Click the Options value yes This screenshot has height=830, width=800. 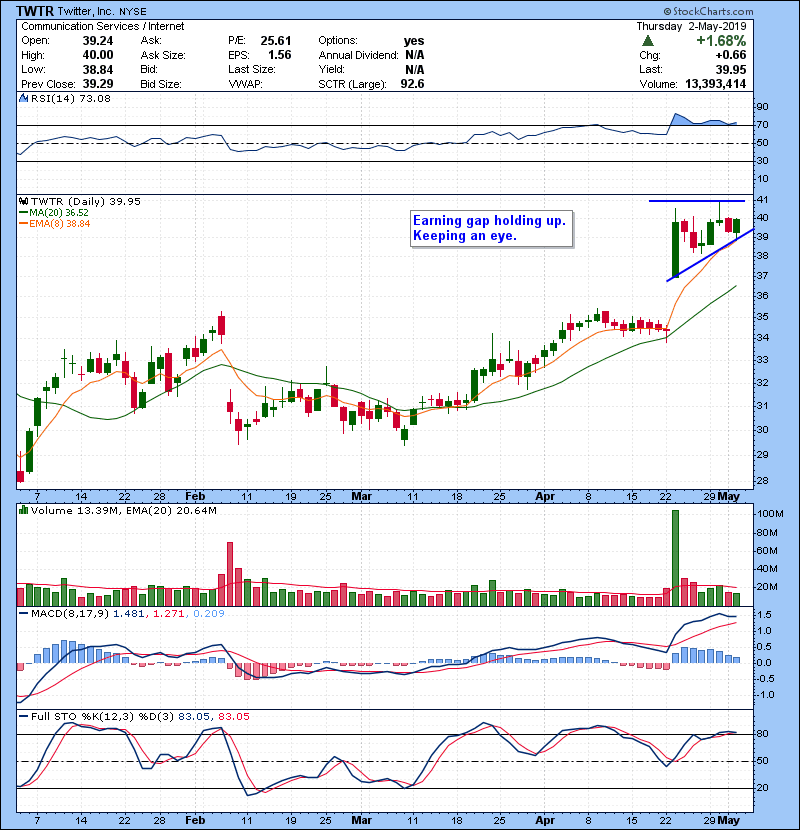click(x=414, y=41)
